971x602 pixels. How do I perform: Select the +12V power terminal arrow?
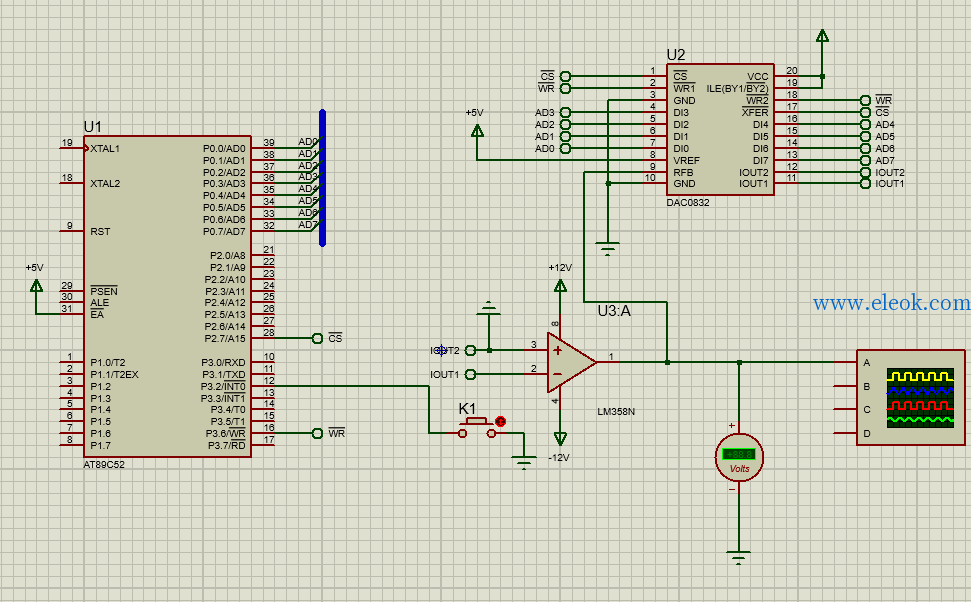tap(560, 286)
